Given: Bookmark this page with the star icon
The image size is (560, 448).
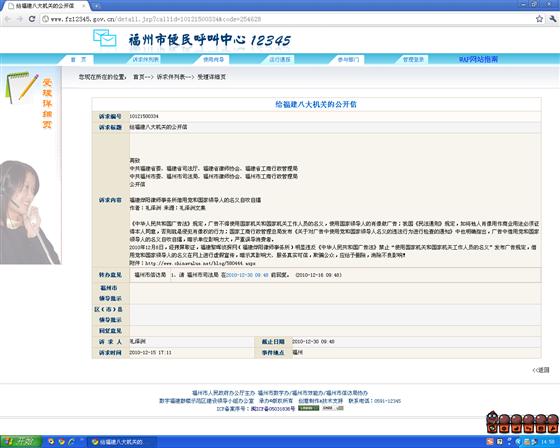Looking at the screenshot, I should pos(539,19).
